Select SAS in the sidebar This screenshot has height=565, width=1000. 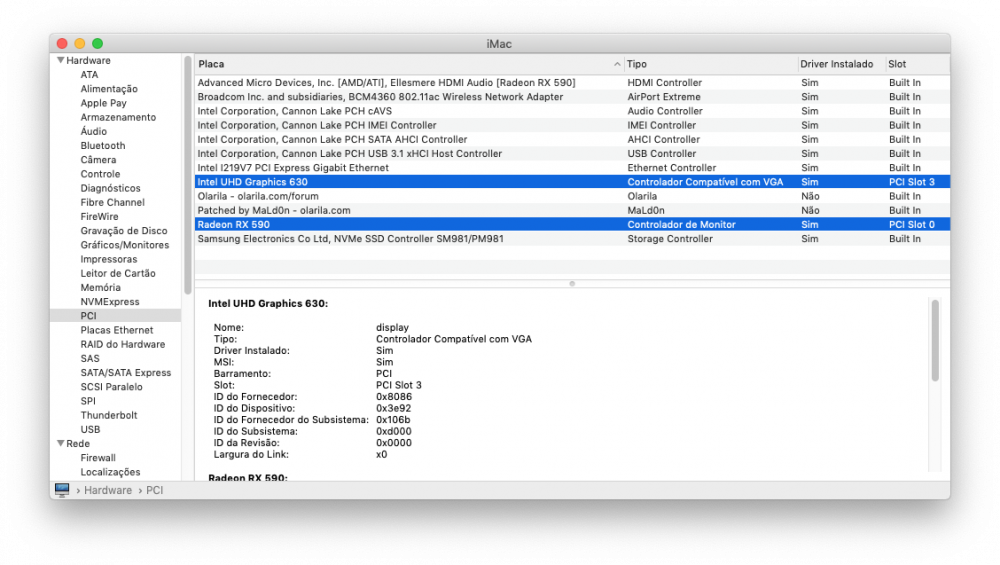[90, 358]
